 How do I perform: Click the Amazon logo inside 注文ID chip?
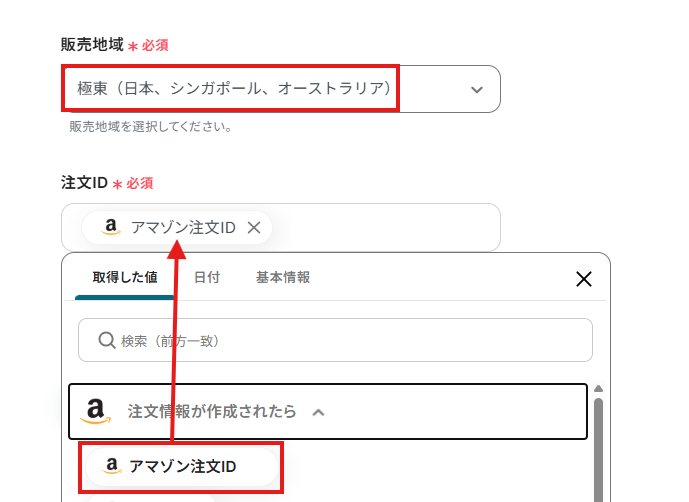[111, 227]
